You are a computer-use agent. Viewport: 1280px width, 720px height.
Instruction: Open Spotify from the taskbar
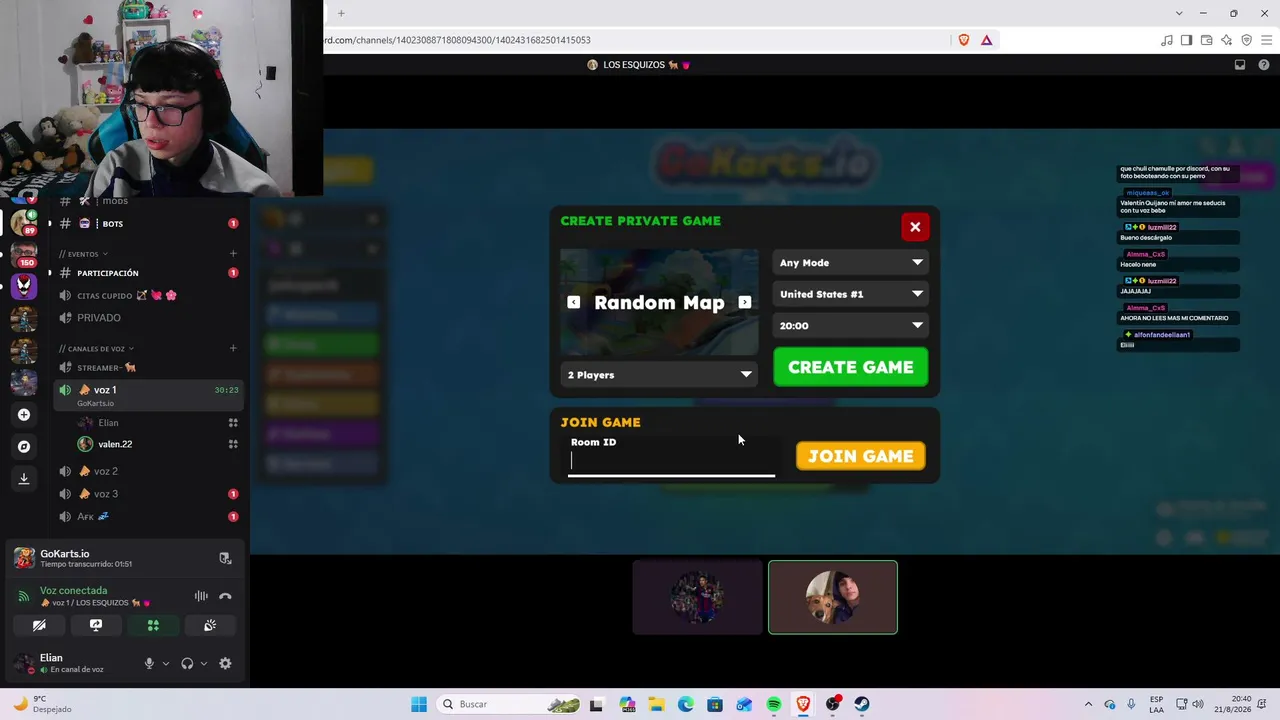[774, 704]
